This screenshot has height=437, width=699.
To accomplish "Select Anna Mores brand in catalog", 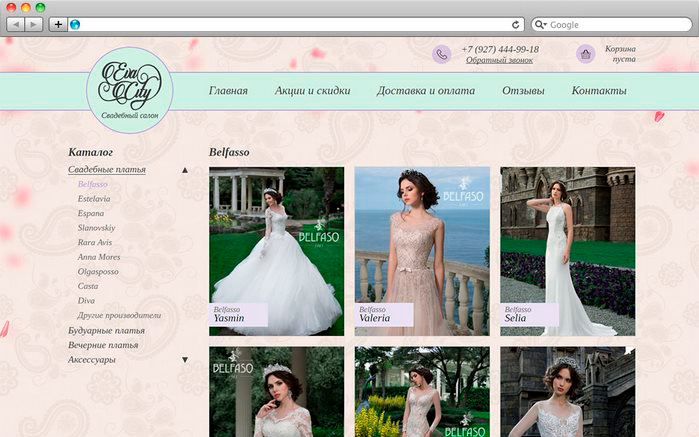I will [x=99, y=257].
